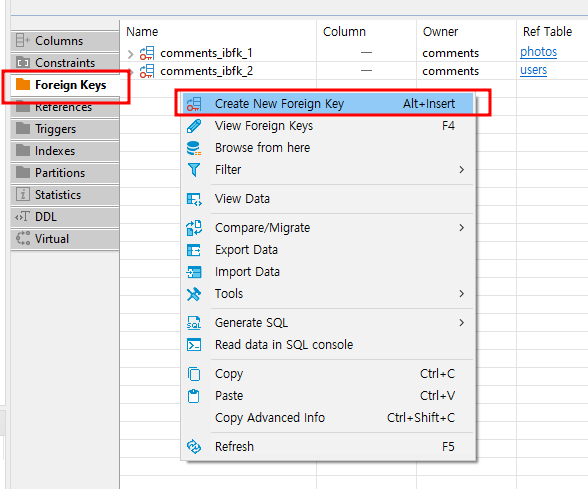
Task: Open the Filter submenu arrow
Action: click(x=462, y=170)
